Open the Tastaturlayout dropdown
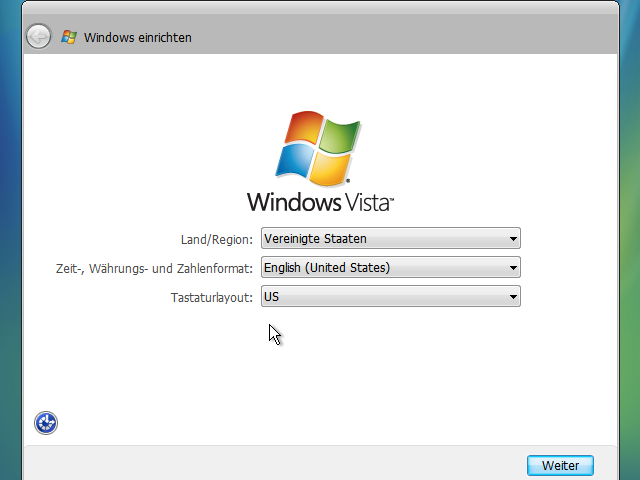This screenshot has width=640, height=480. pos(391,296)
